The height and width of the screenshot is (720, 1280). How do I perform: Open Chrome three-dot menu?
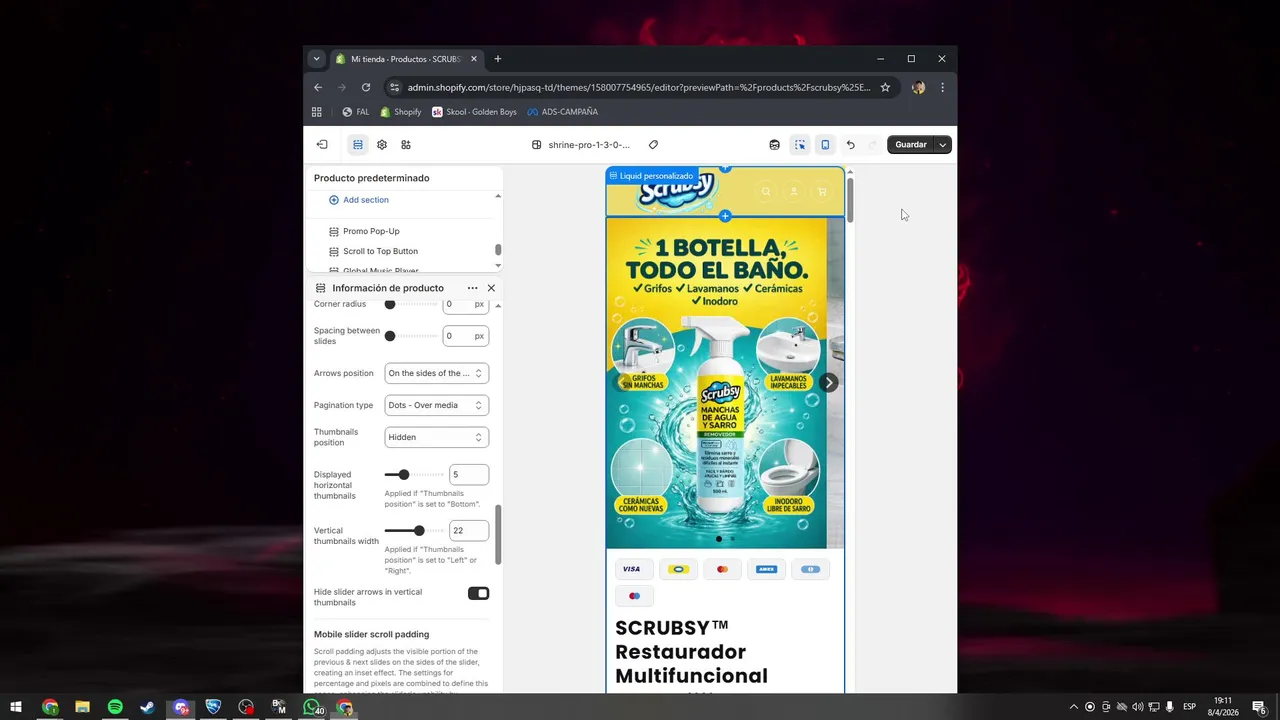(942, 87)
